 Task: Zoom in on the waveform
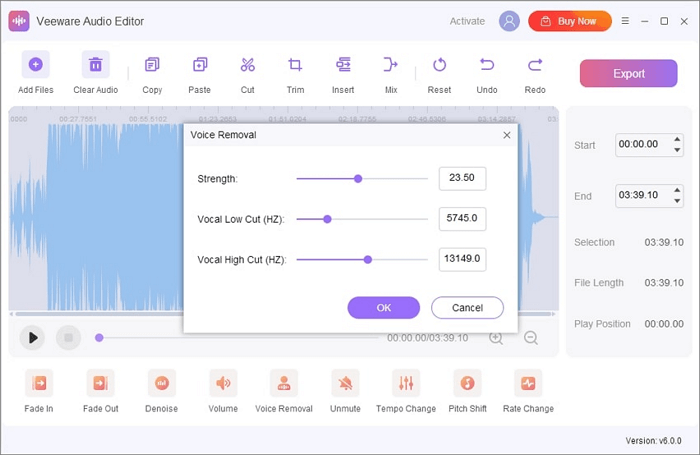496,338
